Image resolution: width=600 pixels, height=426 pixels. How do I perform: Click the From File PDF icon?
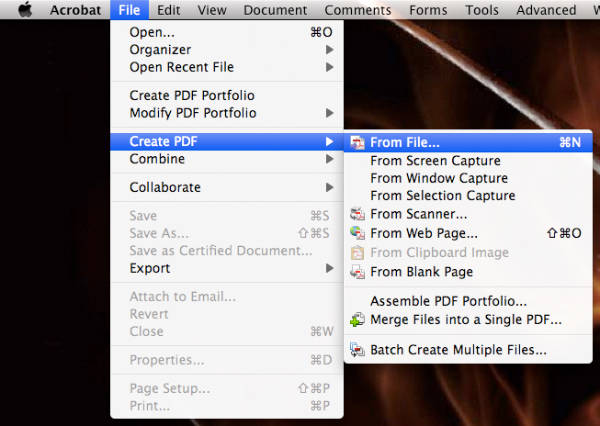point(357,142)
